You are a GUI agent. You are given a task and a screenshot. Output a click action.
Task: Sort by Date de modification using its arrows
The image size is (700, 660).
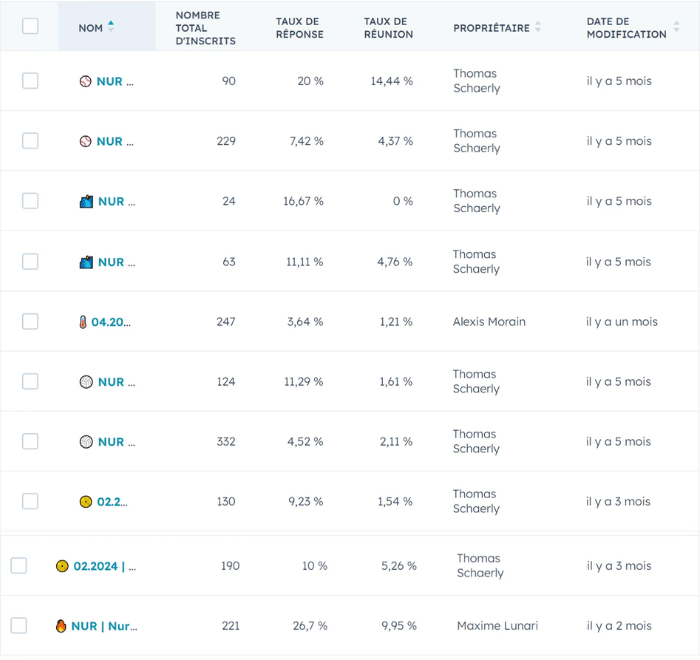(675, 28)
